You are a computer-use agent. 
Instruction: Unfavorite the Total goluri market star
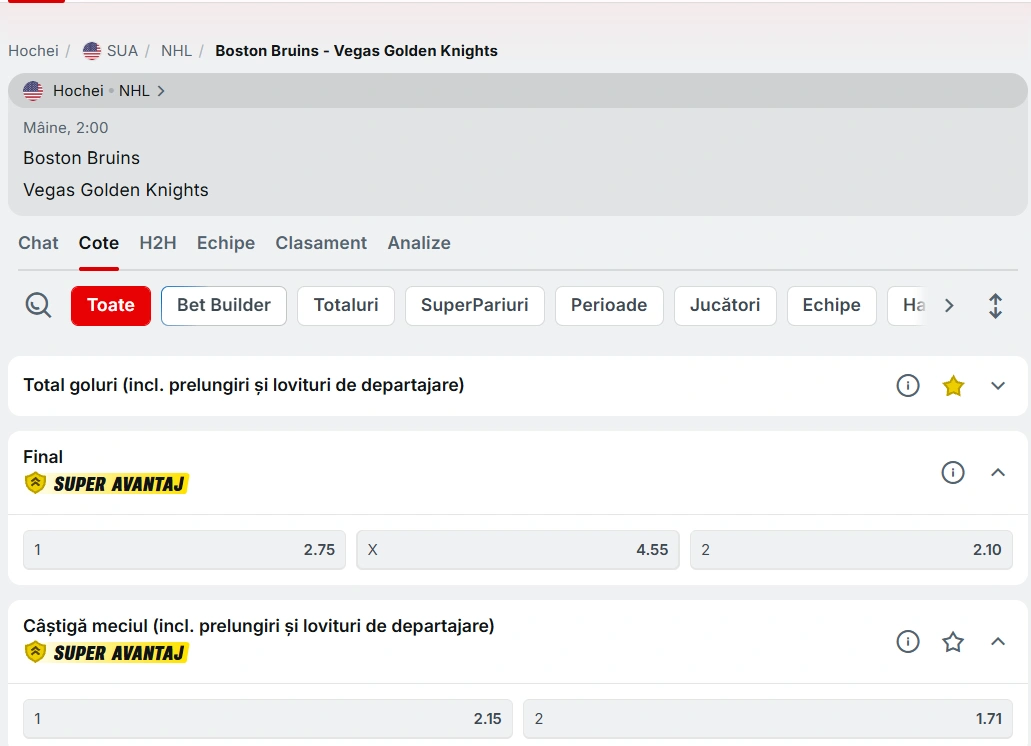click(x=953, y=386)
